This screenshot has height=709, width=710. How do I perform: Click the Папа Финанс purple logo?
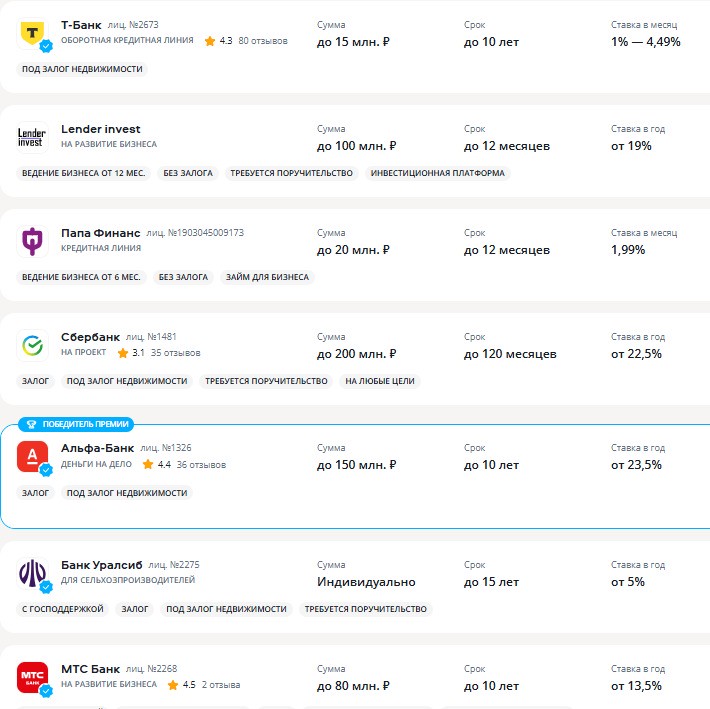32,241
